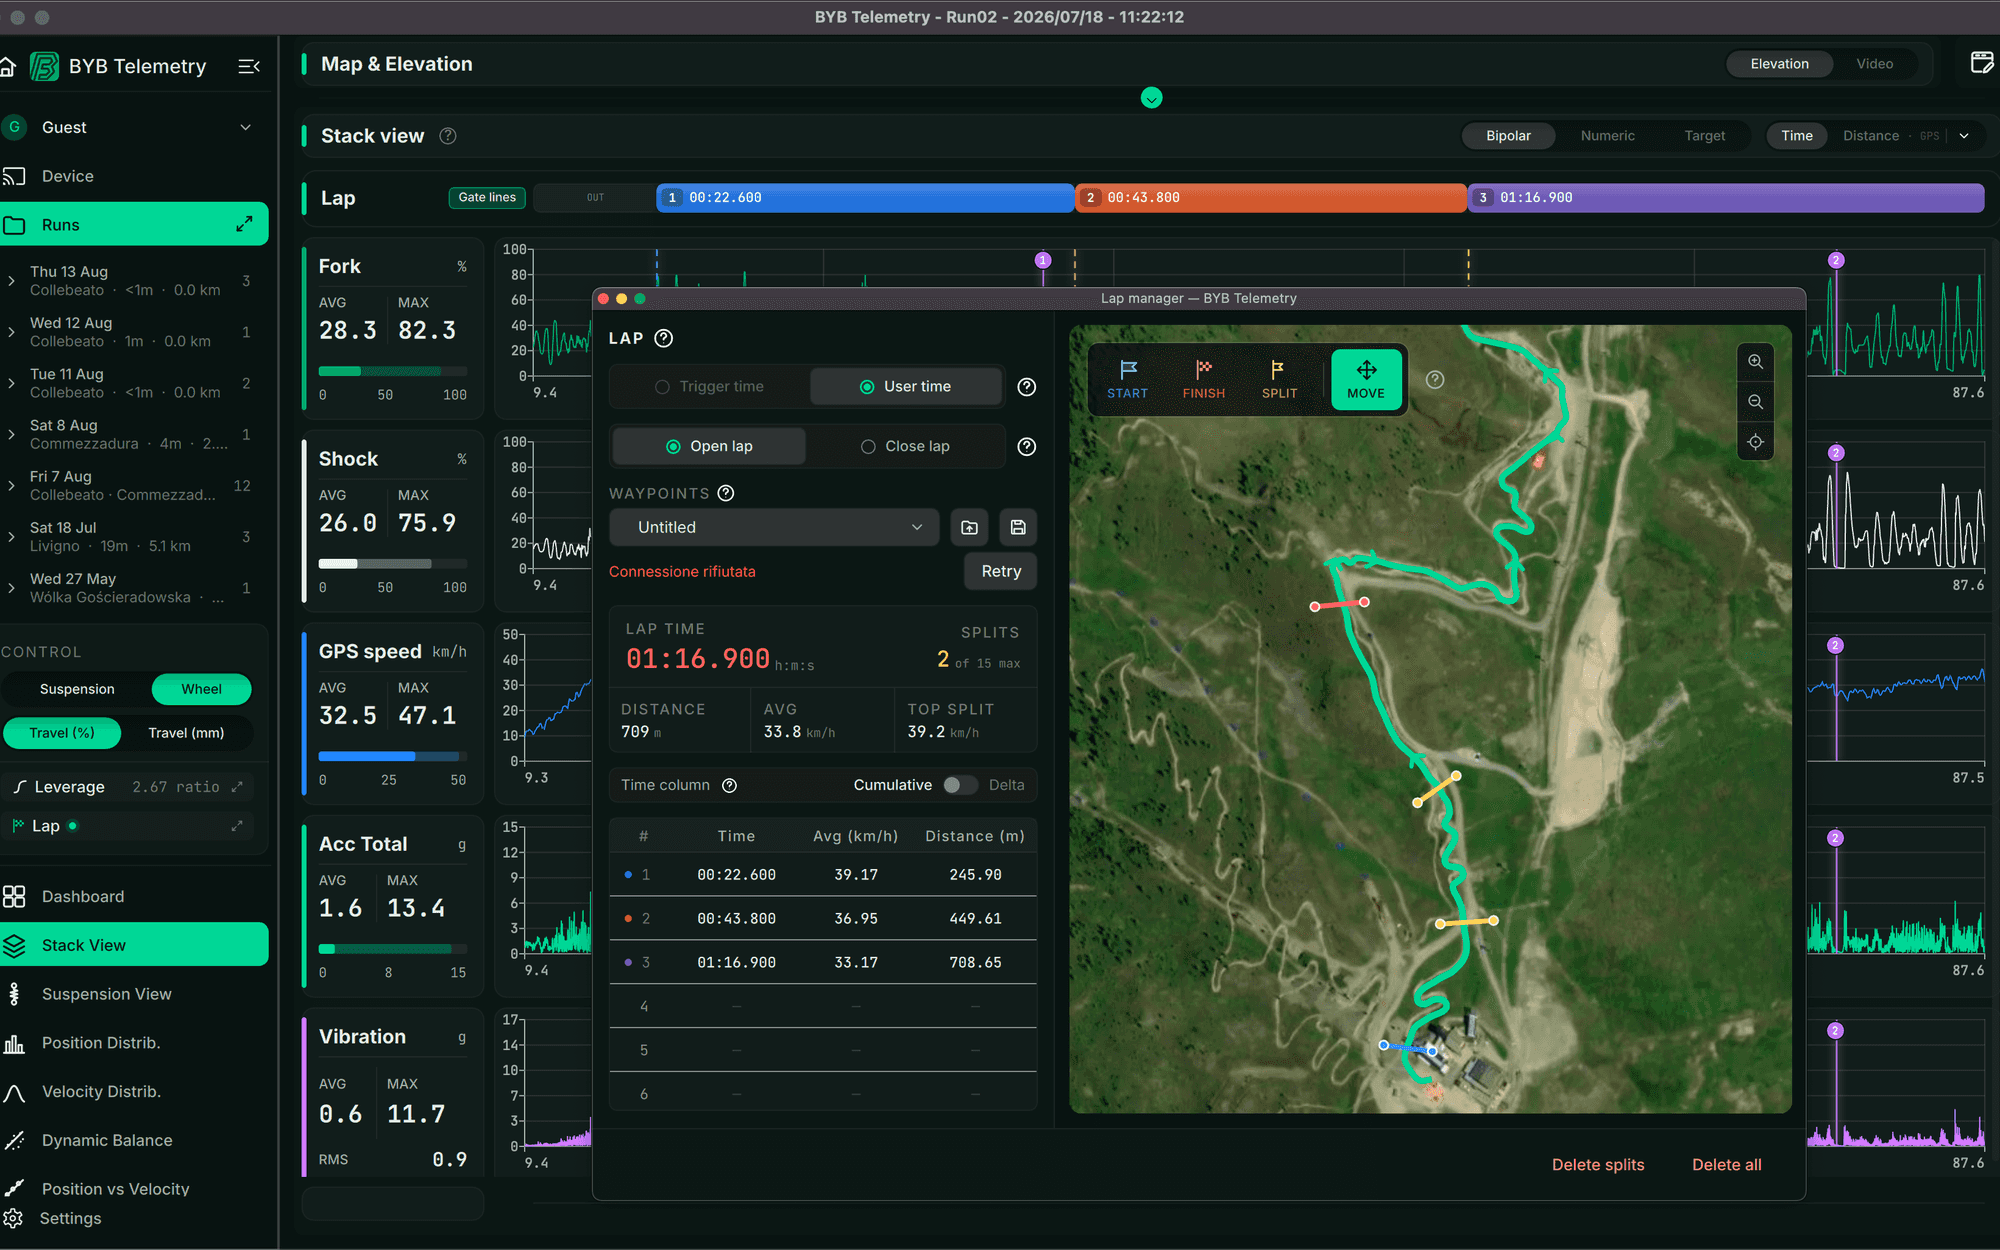Save waypoints with the disk icon
The image size is (2000, 1250).
click(x=1018, y=527)
